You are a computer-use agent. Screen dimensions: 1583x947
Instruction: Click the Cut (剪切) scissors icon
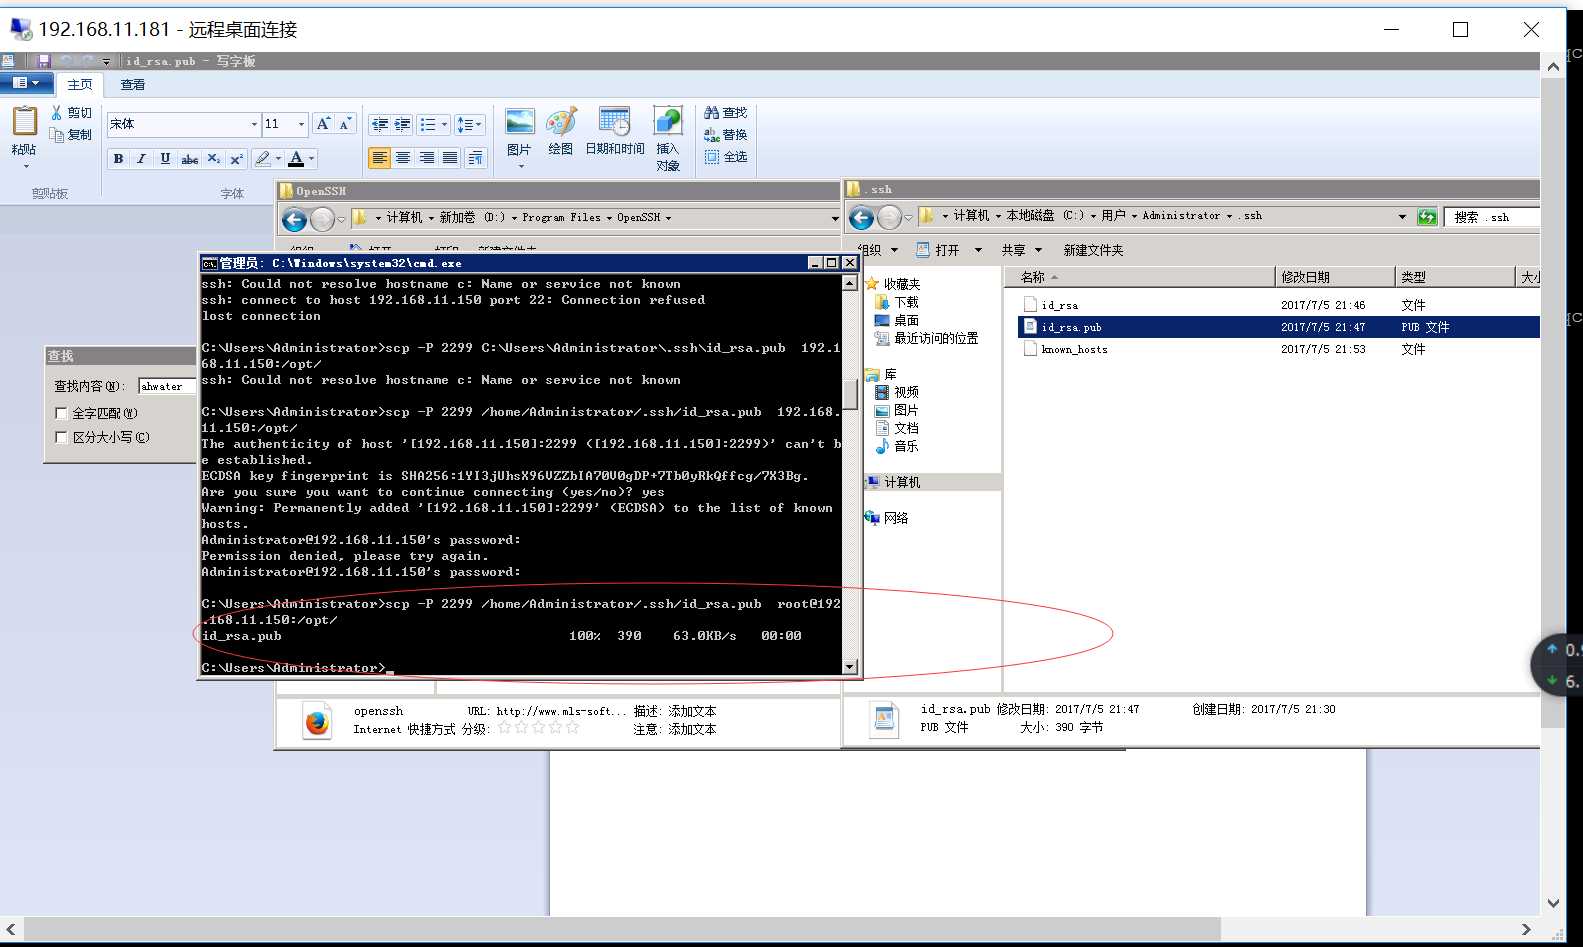point(57,113)
